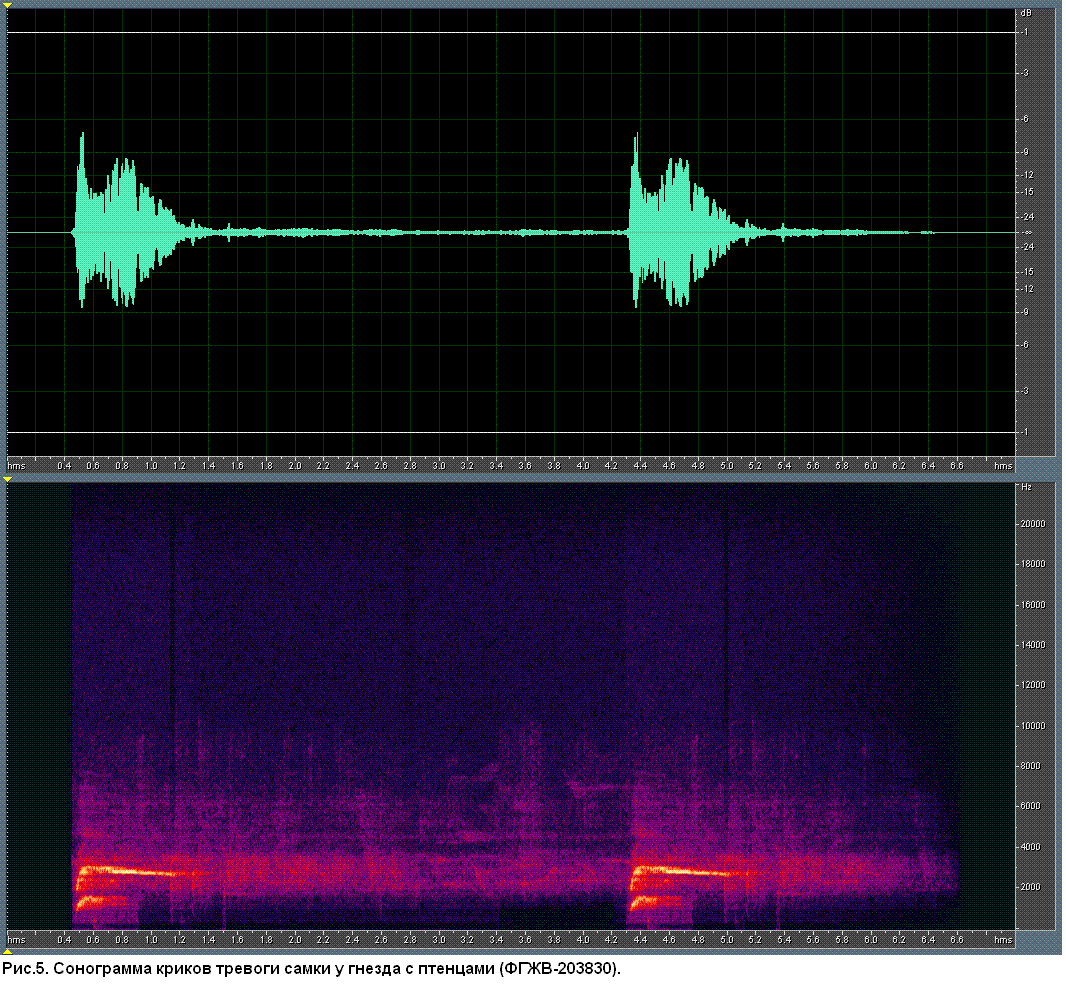
Task: Click the 0.4 mark on spectrogram time ruler
Action: 65,939
